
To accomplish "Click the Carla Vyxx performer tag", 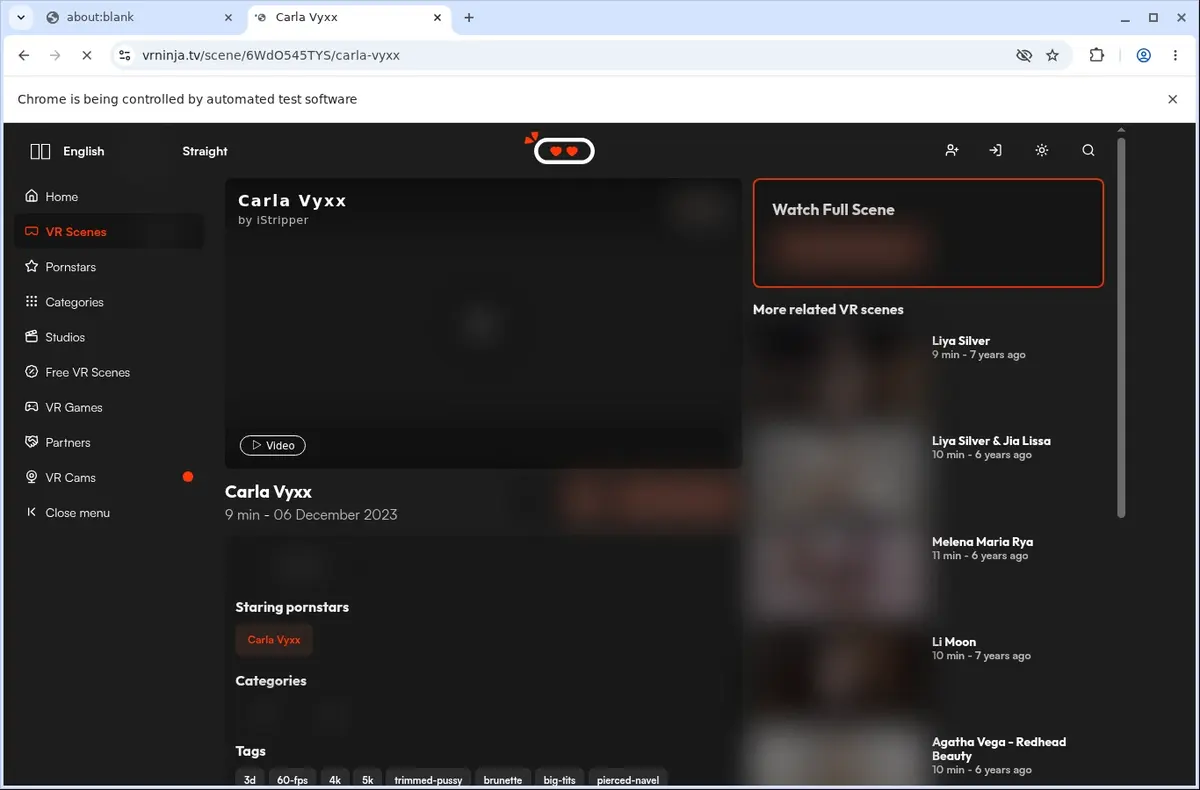I will click(x=274, y=640).
